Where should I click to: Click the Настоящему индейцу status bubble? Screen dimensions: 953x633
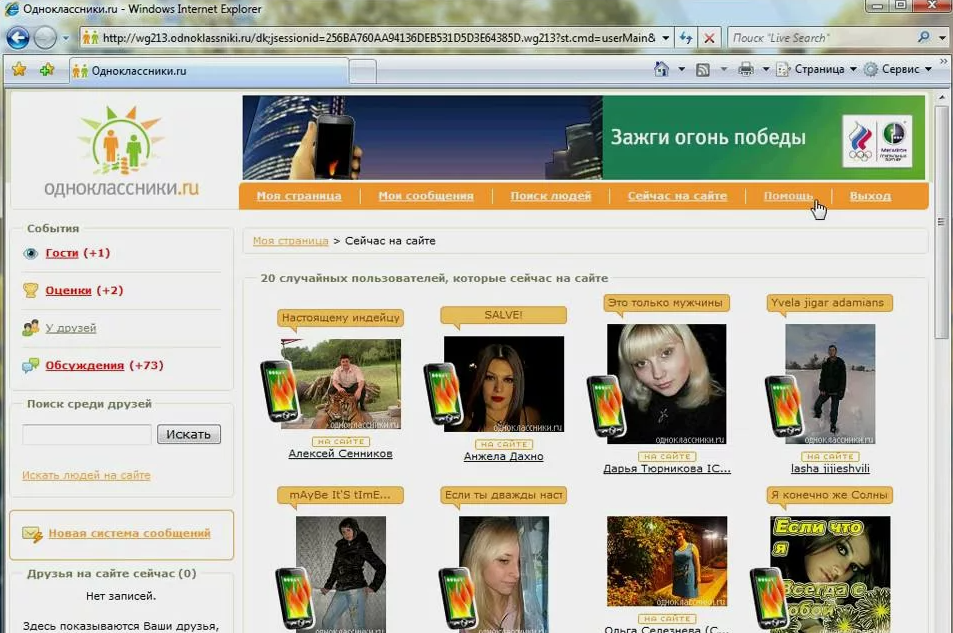click(x=340, y=318)
